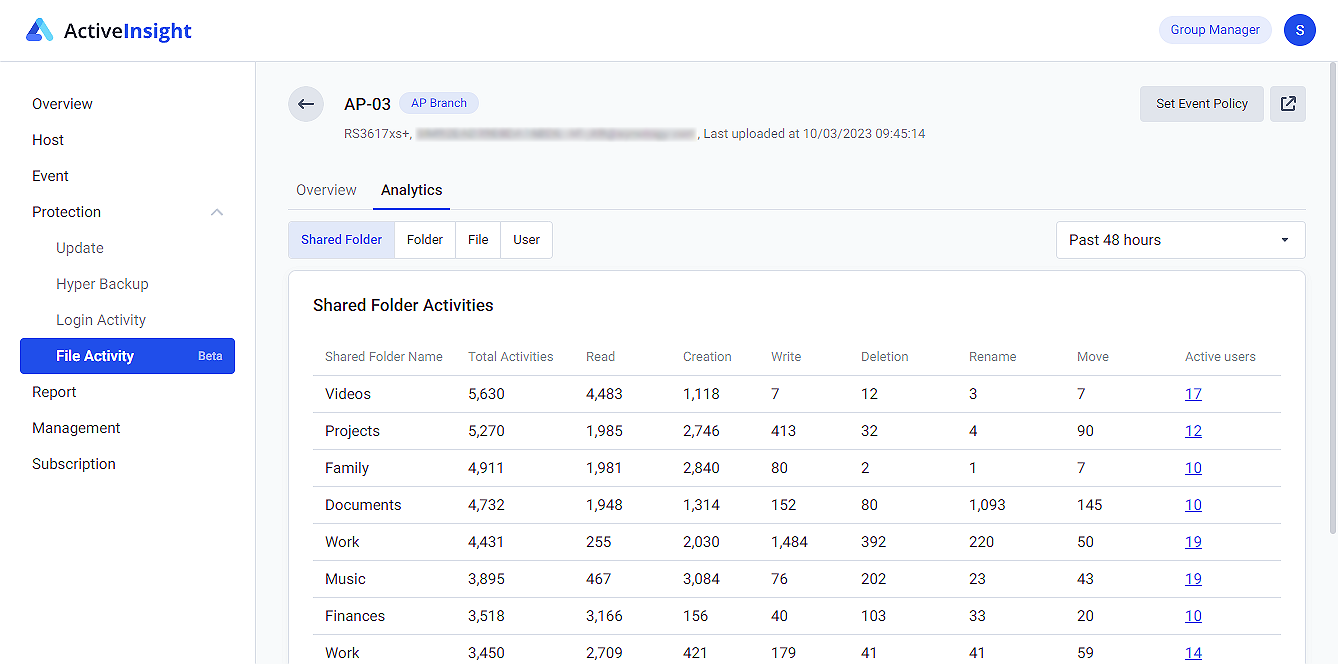Click the read value 3,166 for Finances
Screen dimensions: 1338x664
pos(604,616)
